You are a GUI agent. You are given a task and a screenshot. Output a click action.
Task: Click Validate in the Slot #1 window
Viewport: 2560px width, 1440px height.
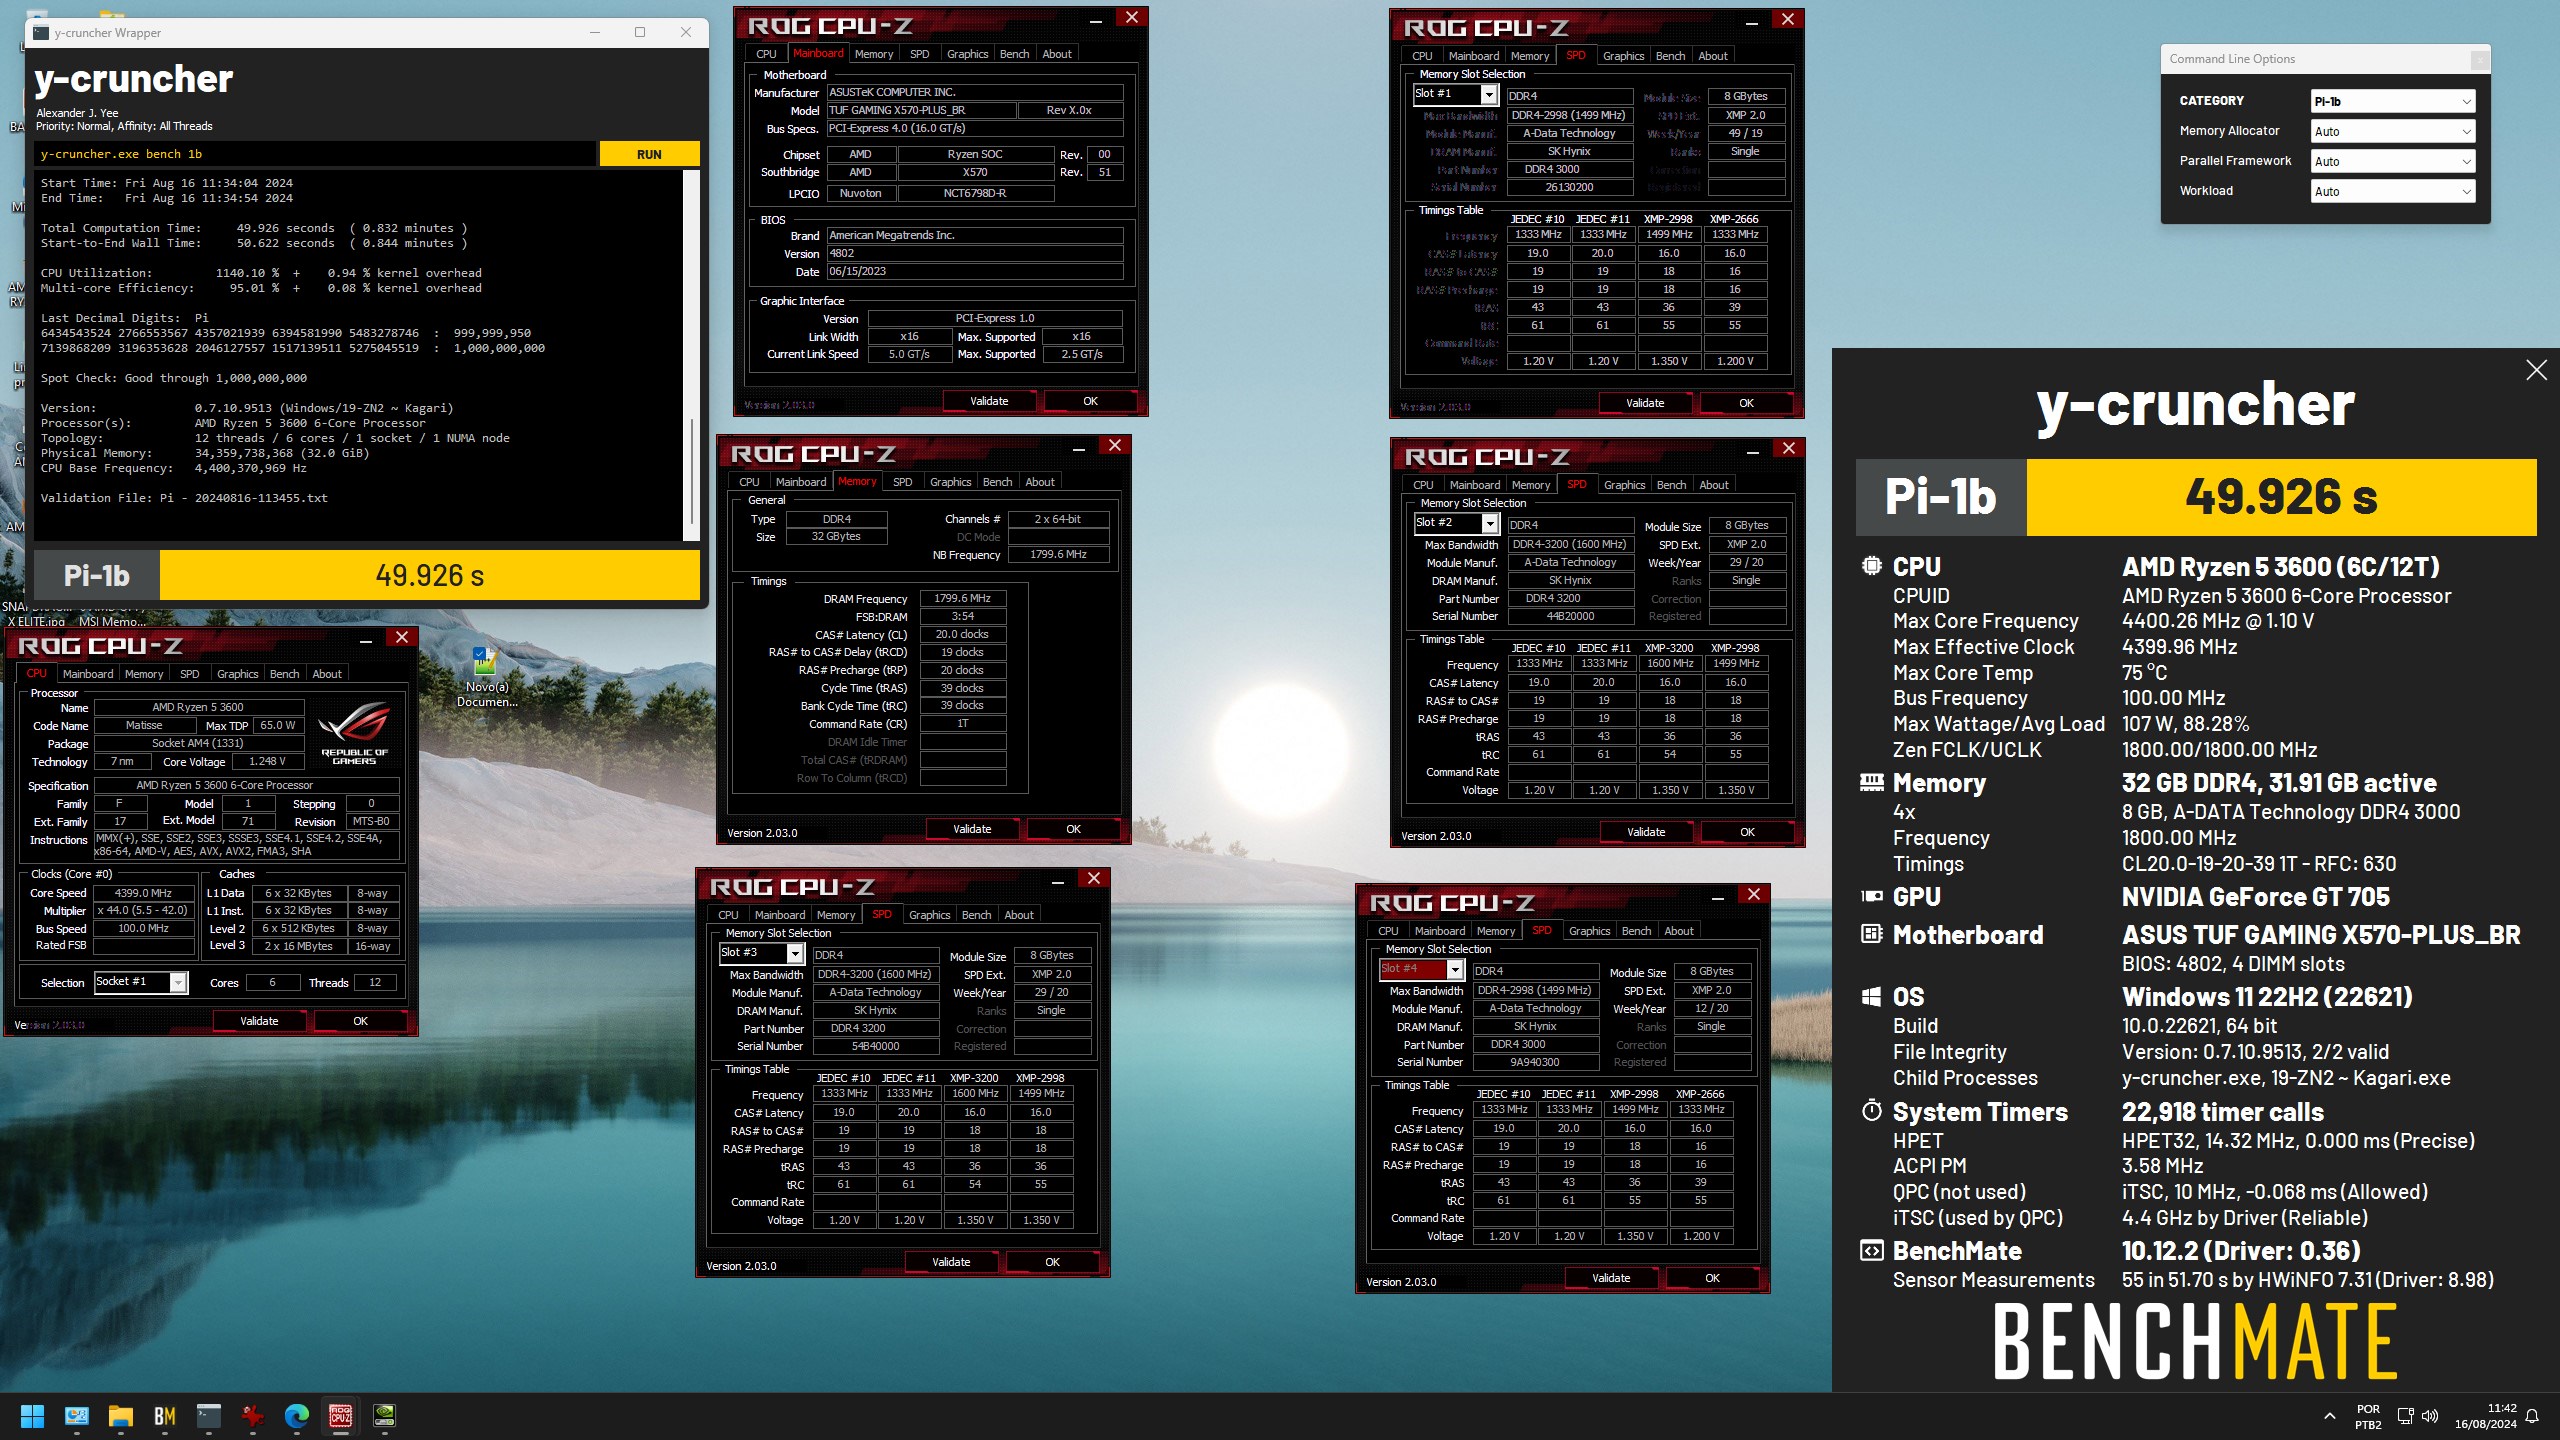click(1645, 403)
